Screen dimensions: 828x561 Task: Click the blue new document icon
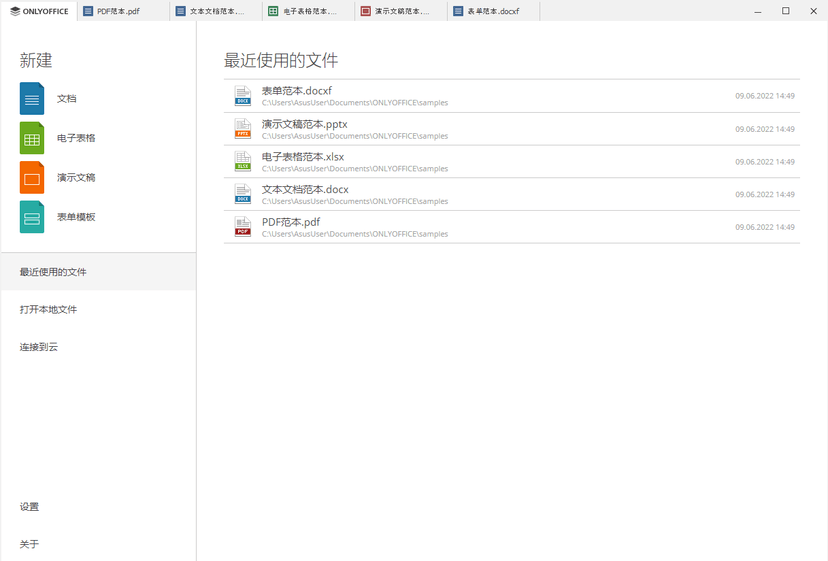coord(32,98)
